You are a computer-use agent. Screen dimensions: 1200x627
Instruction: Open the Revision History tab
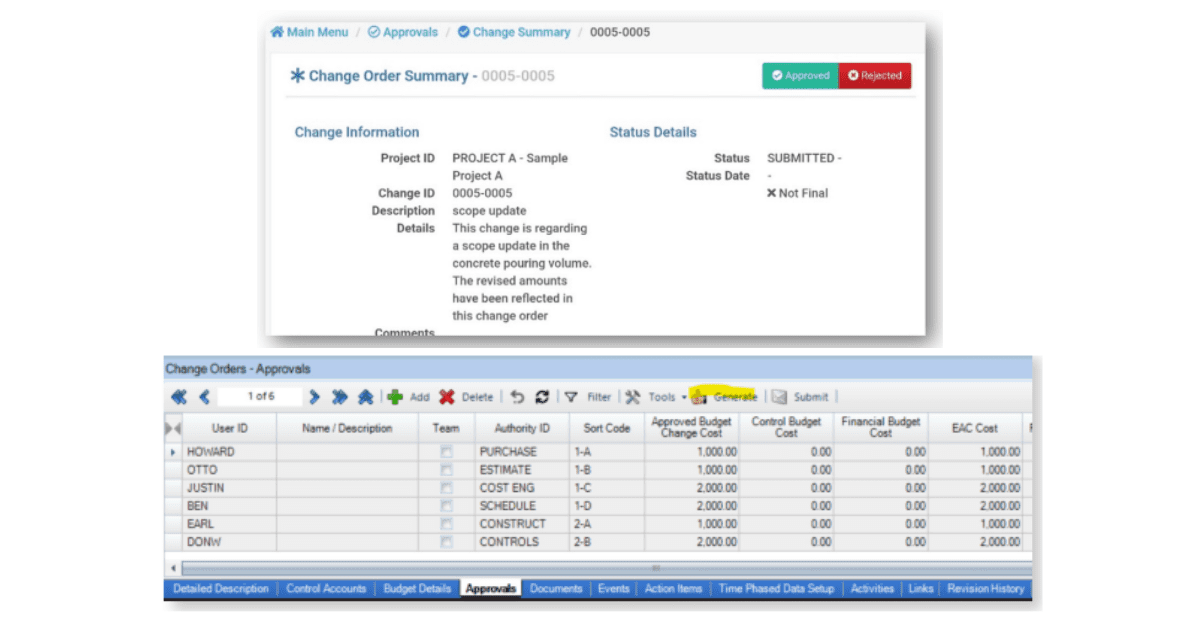986,589
